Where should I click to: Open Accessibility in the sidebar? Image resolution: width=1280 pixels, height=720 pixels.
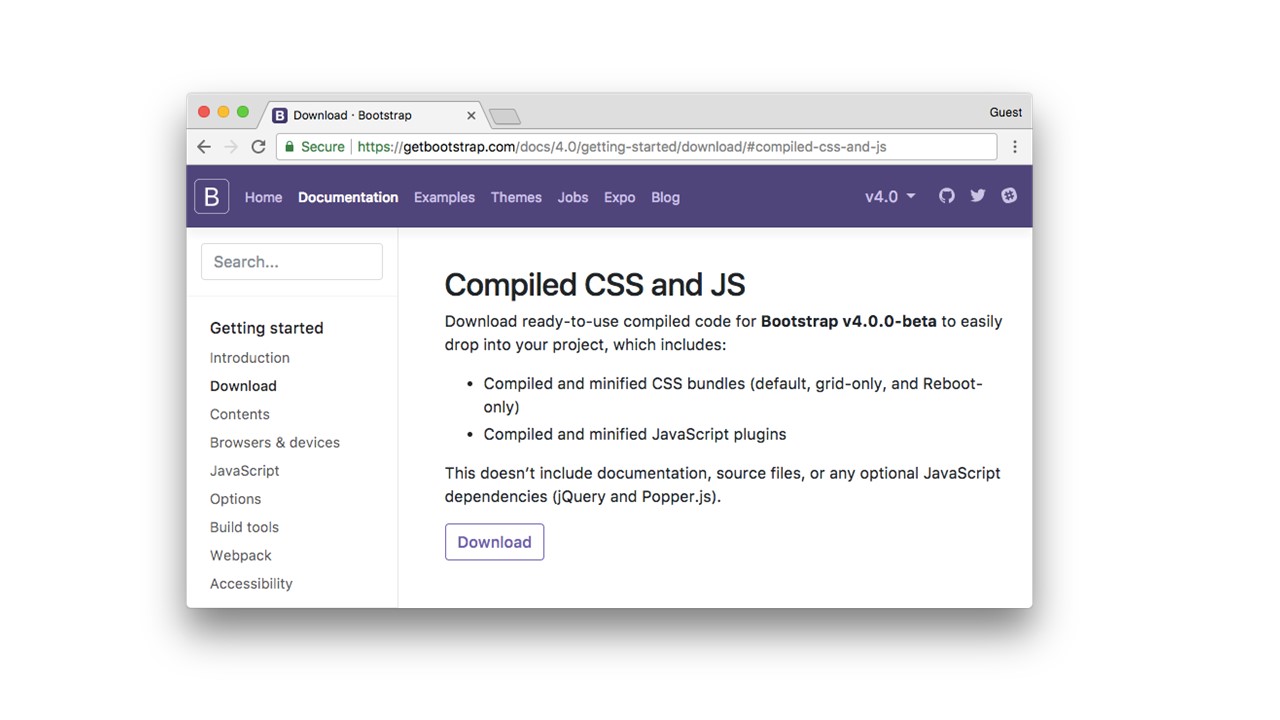251,583
